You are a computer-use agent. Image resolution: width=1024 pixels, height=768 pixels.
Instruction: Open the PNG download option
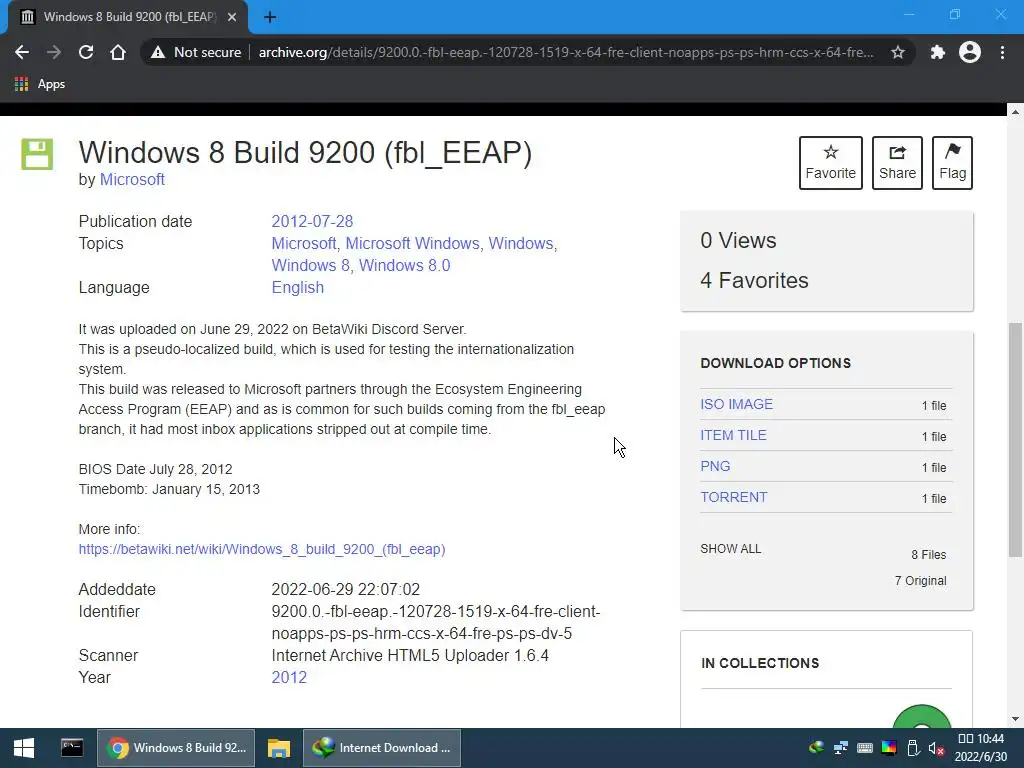coord(715,466)
